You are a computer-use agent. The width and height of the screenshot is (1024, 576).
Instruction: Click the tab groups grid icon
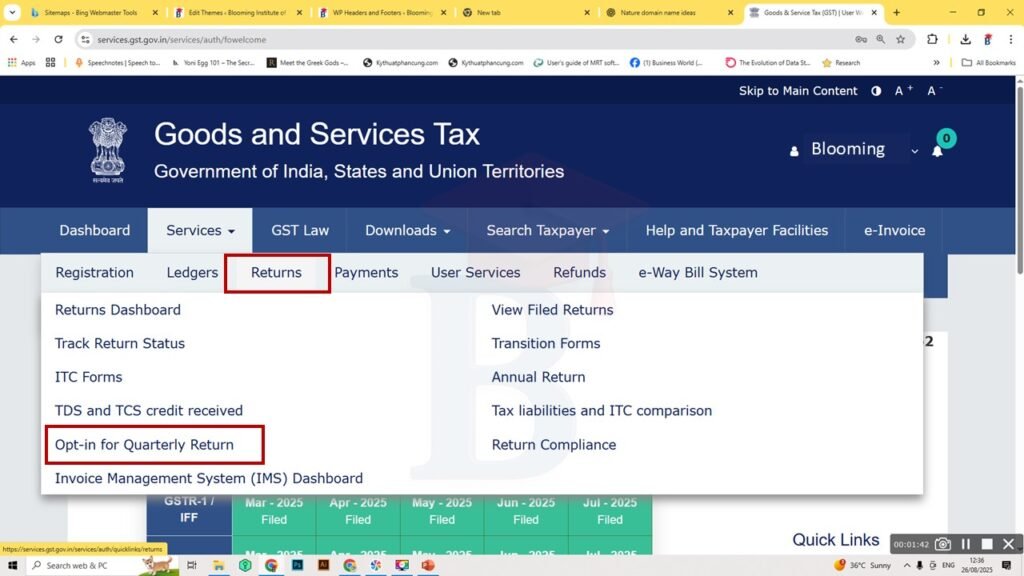pos(50,63)
